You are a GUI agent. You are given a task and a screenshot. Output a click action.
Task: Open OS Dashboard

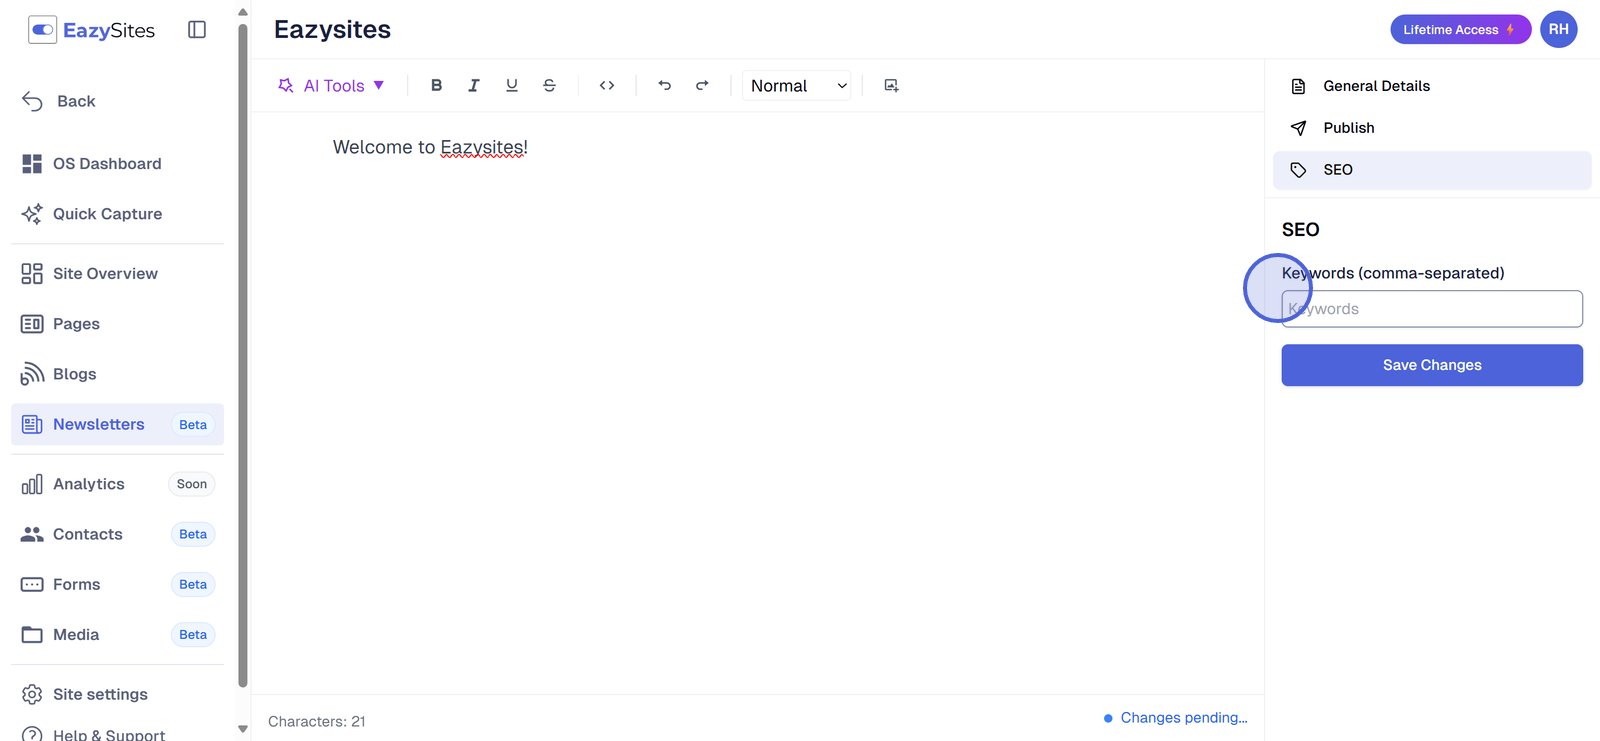[117, 164]
